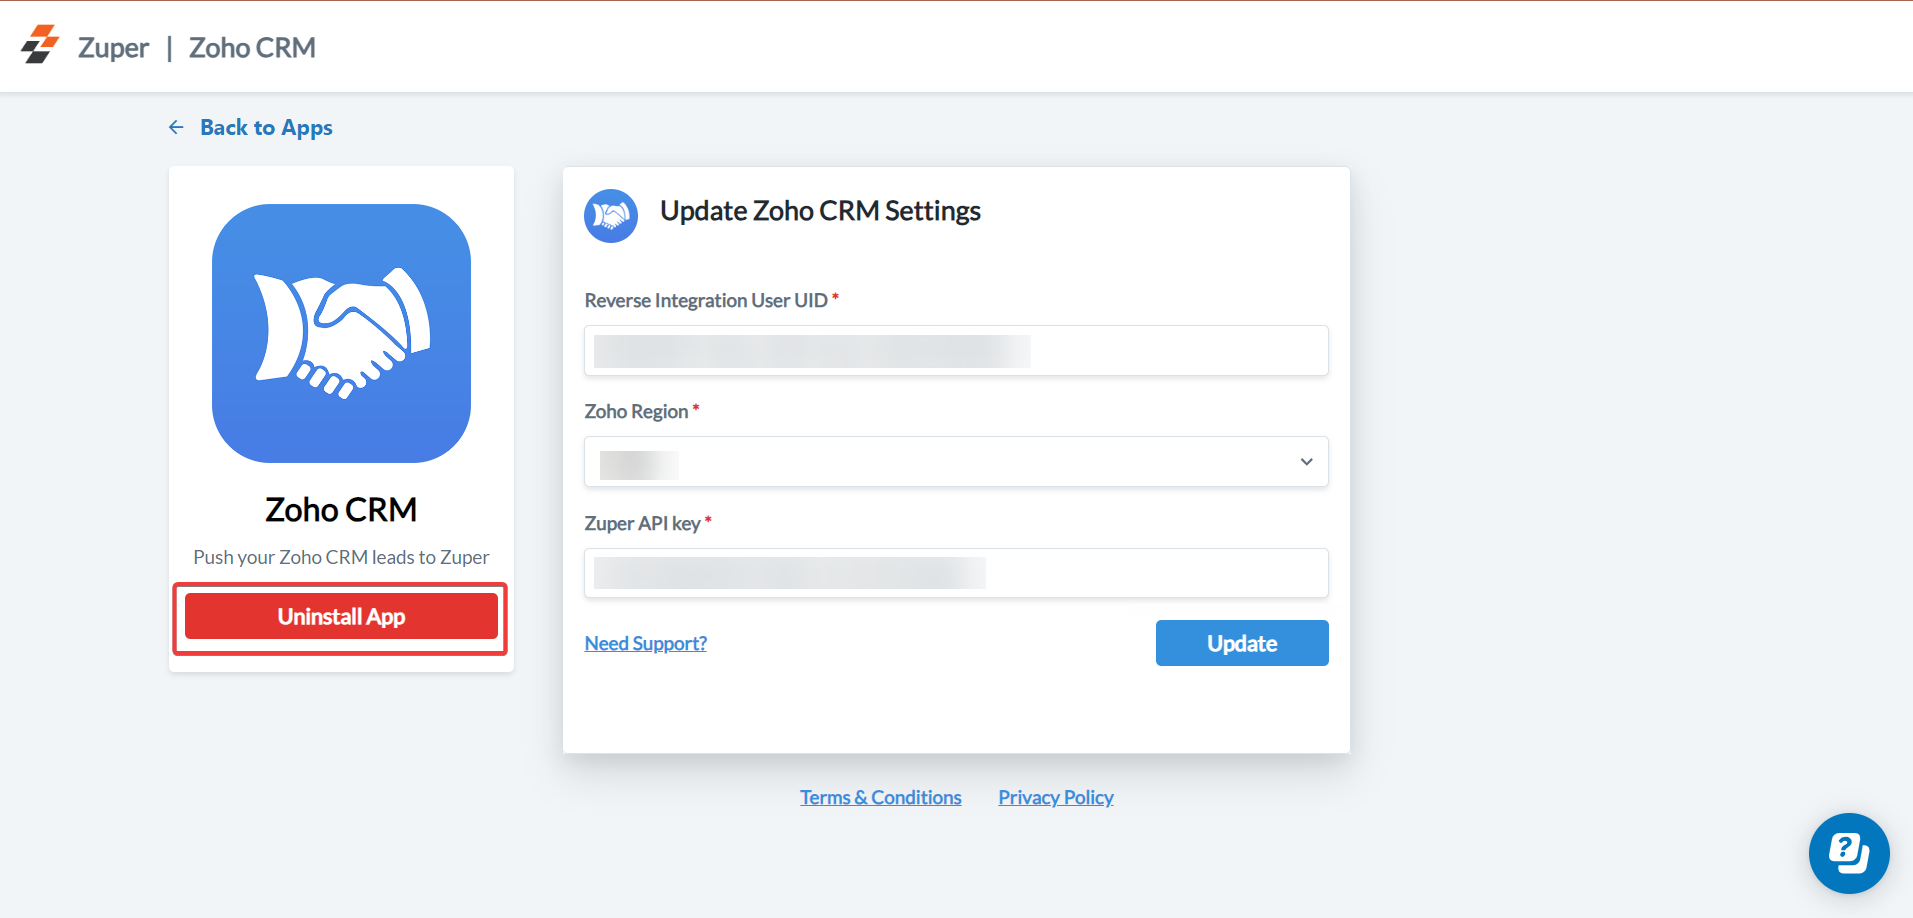Viewport: 1913px width, 918px height.
Task: Open the Terms & Conditions link
Action: 880,797
